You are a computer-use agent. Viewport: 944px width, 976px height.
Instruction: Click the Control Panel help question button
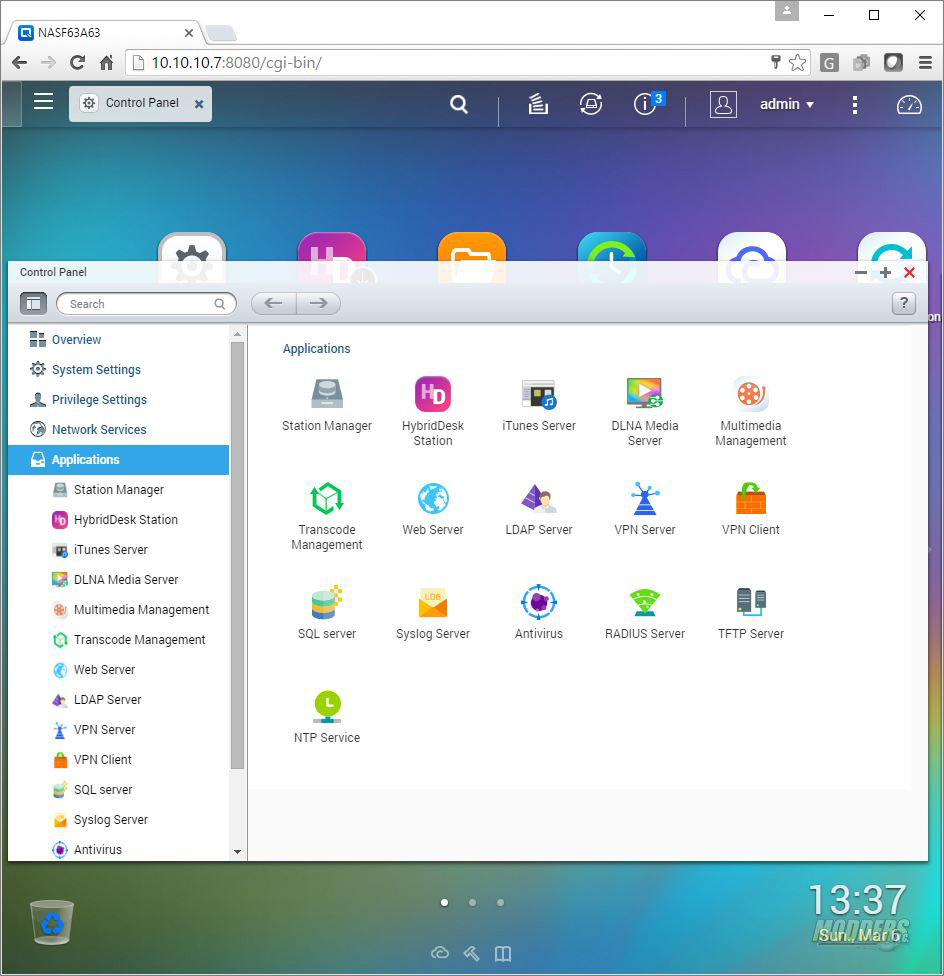[x=904, y=304]
